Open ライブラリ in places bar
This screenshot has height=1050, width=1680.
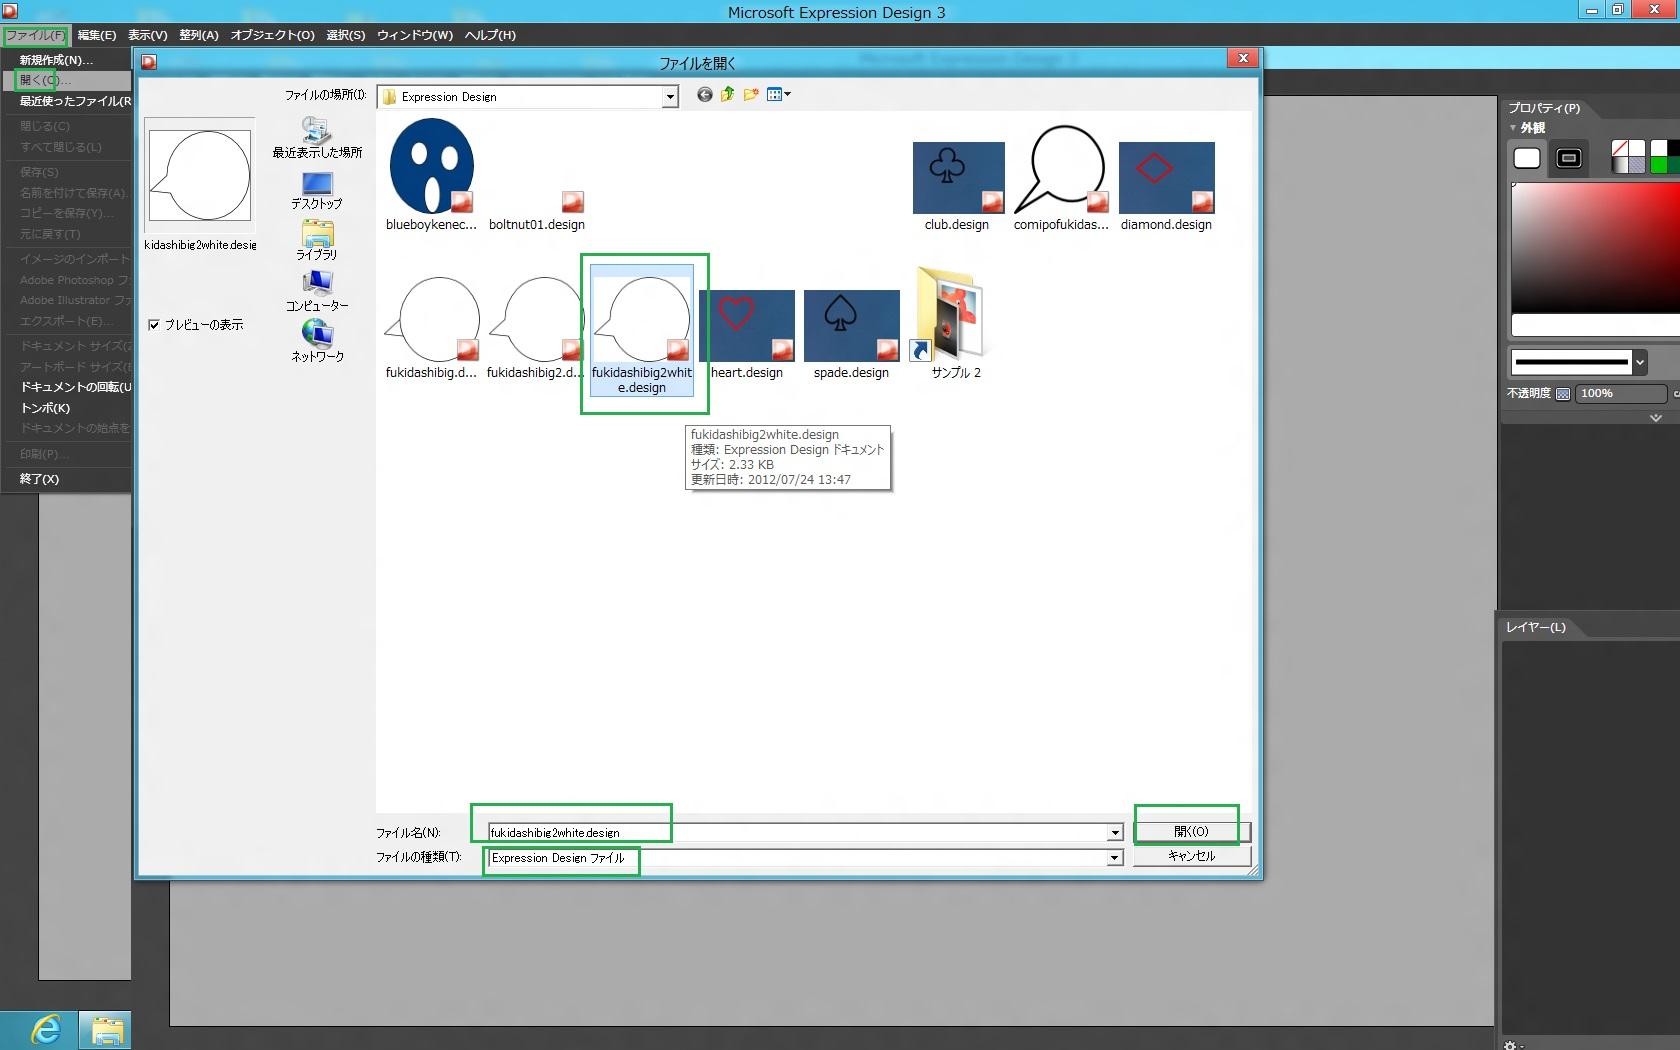pyautogui.click(x=317, y=241)
